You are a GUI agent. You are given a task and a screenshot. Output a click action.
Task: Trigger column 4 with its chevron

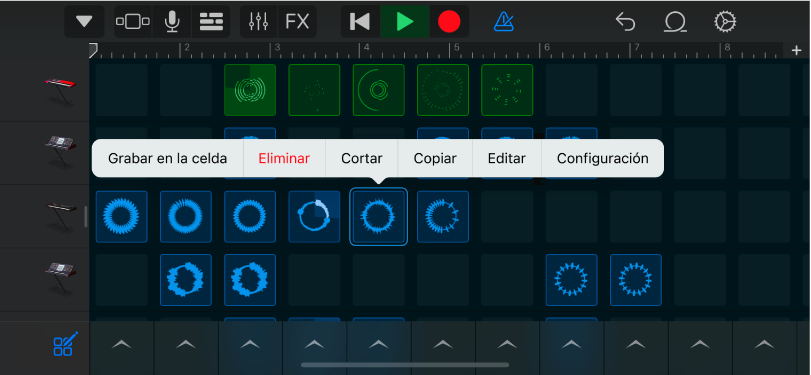[314, 344]
